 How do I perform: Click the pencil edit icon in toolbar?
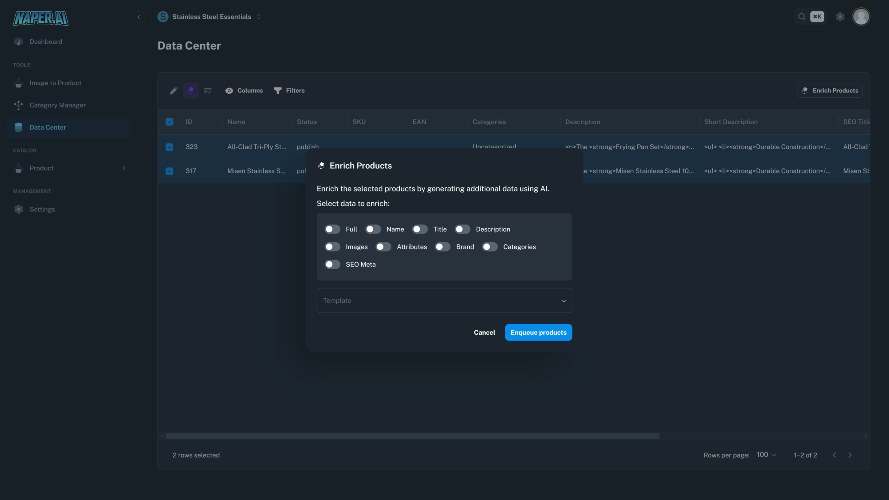click(x=173, y=91)
